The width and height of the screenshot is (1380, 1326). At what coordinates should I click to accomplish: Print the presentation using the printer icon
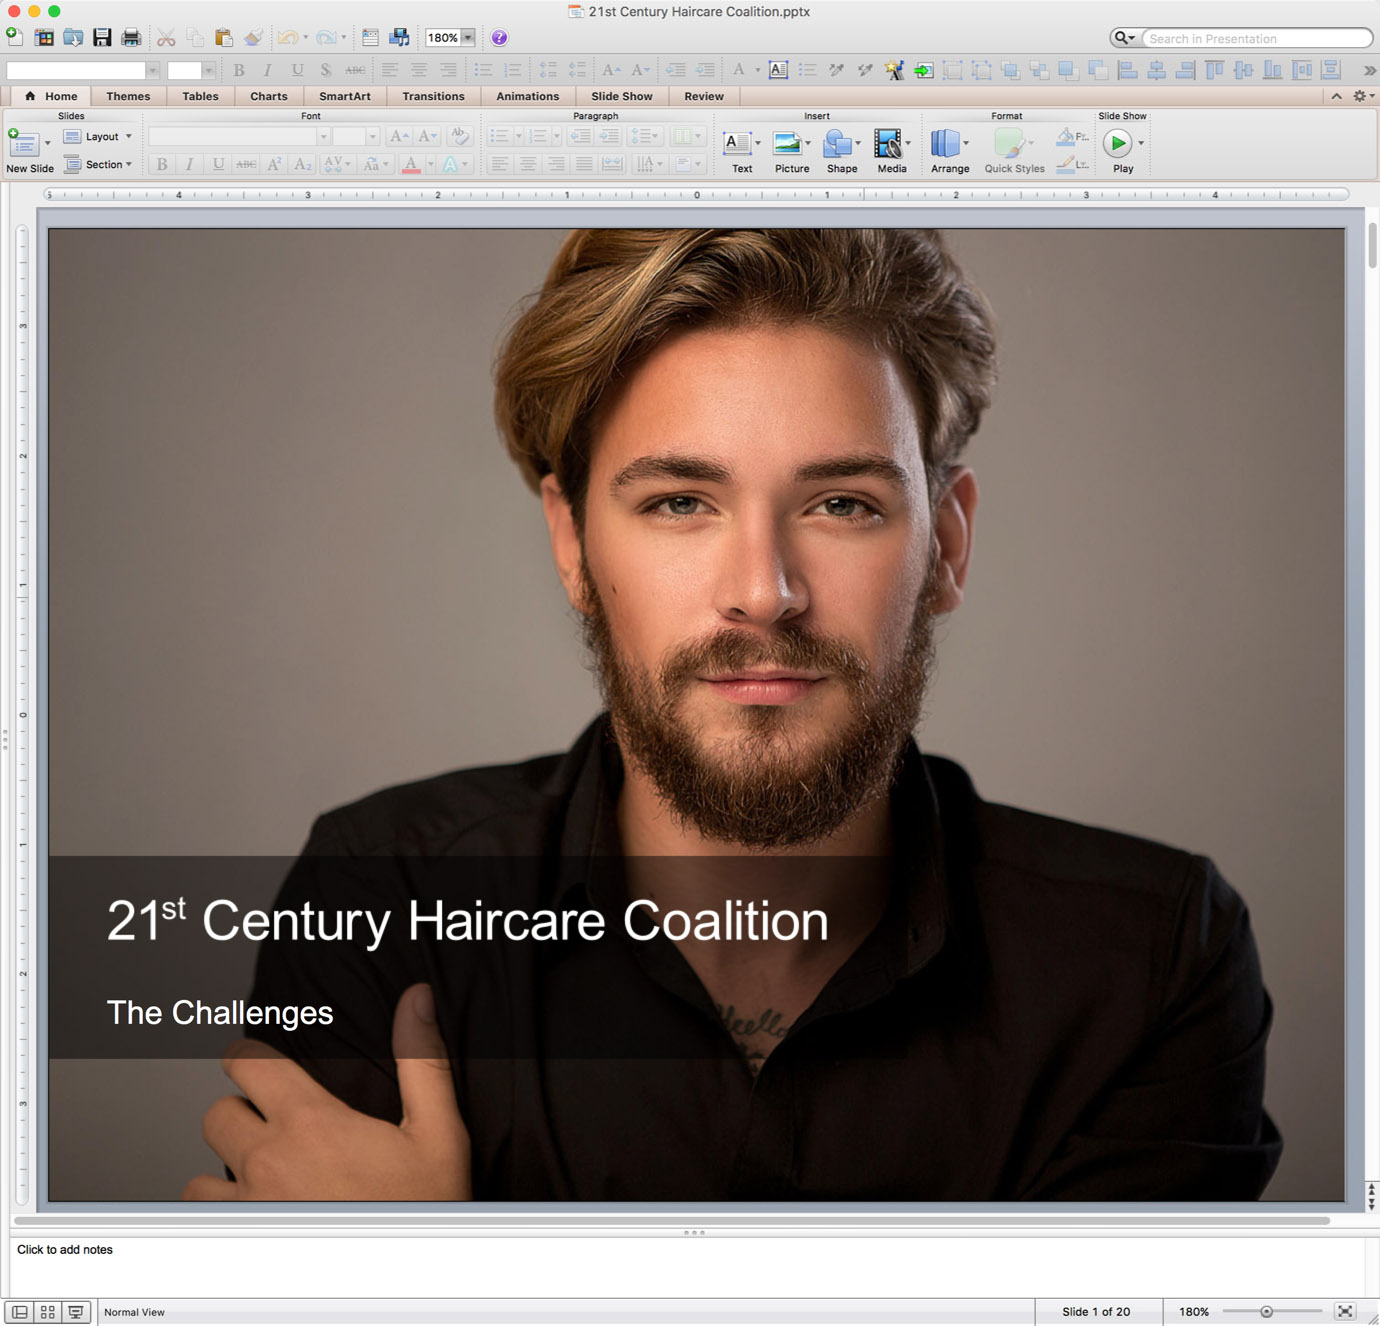pos(131,38)
